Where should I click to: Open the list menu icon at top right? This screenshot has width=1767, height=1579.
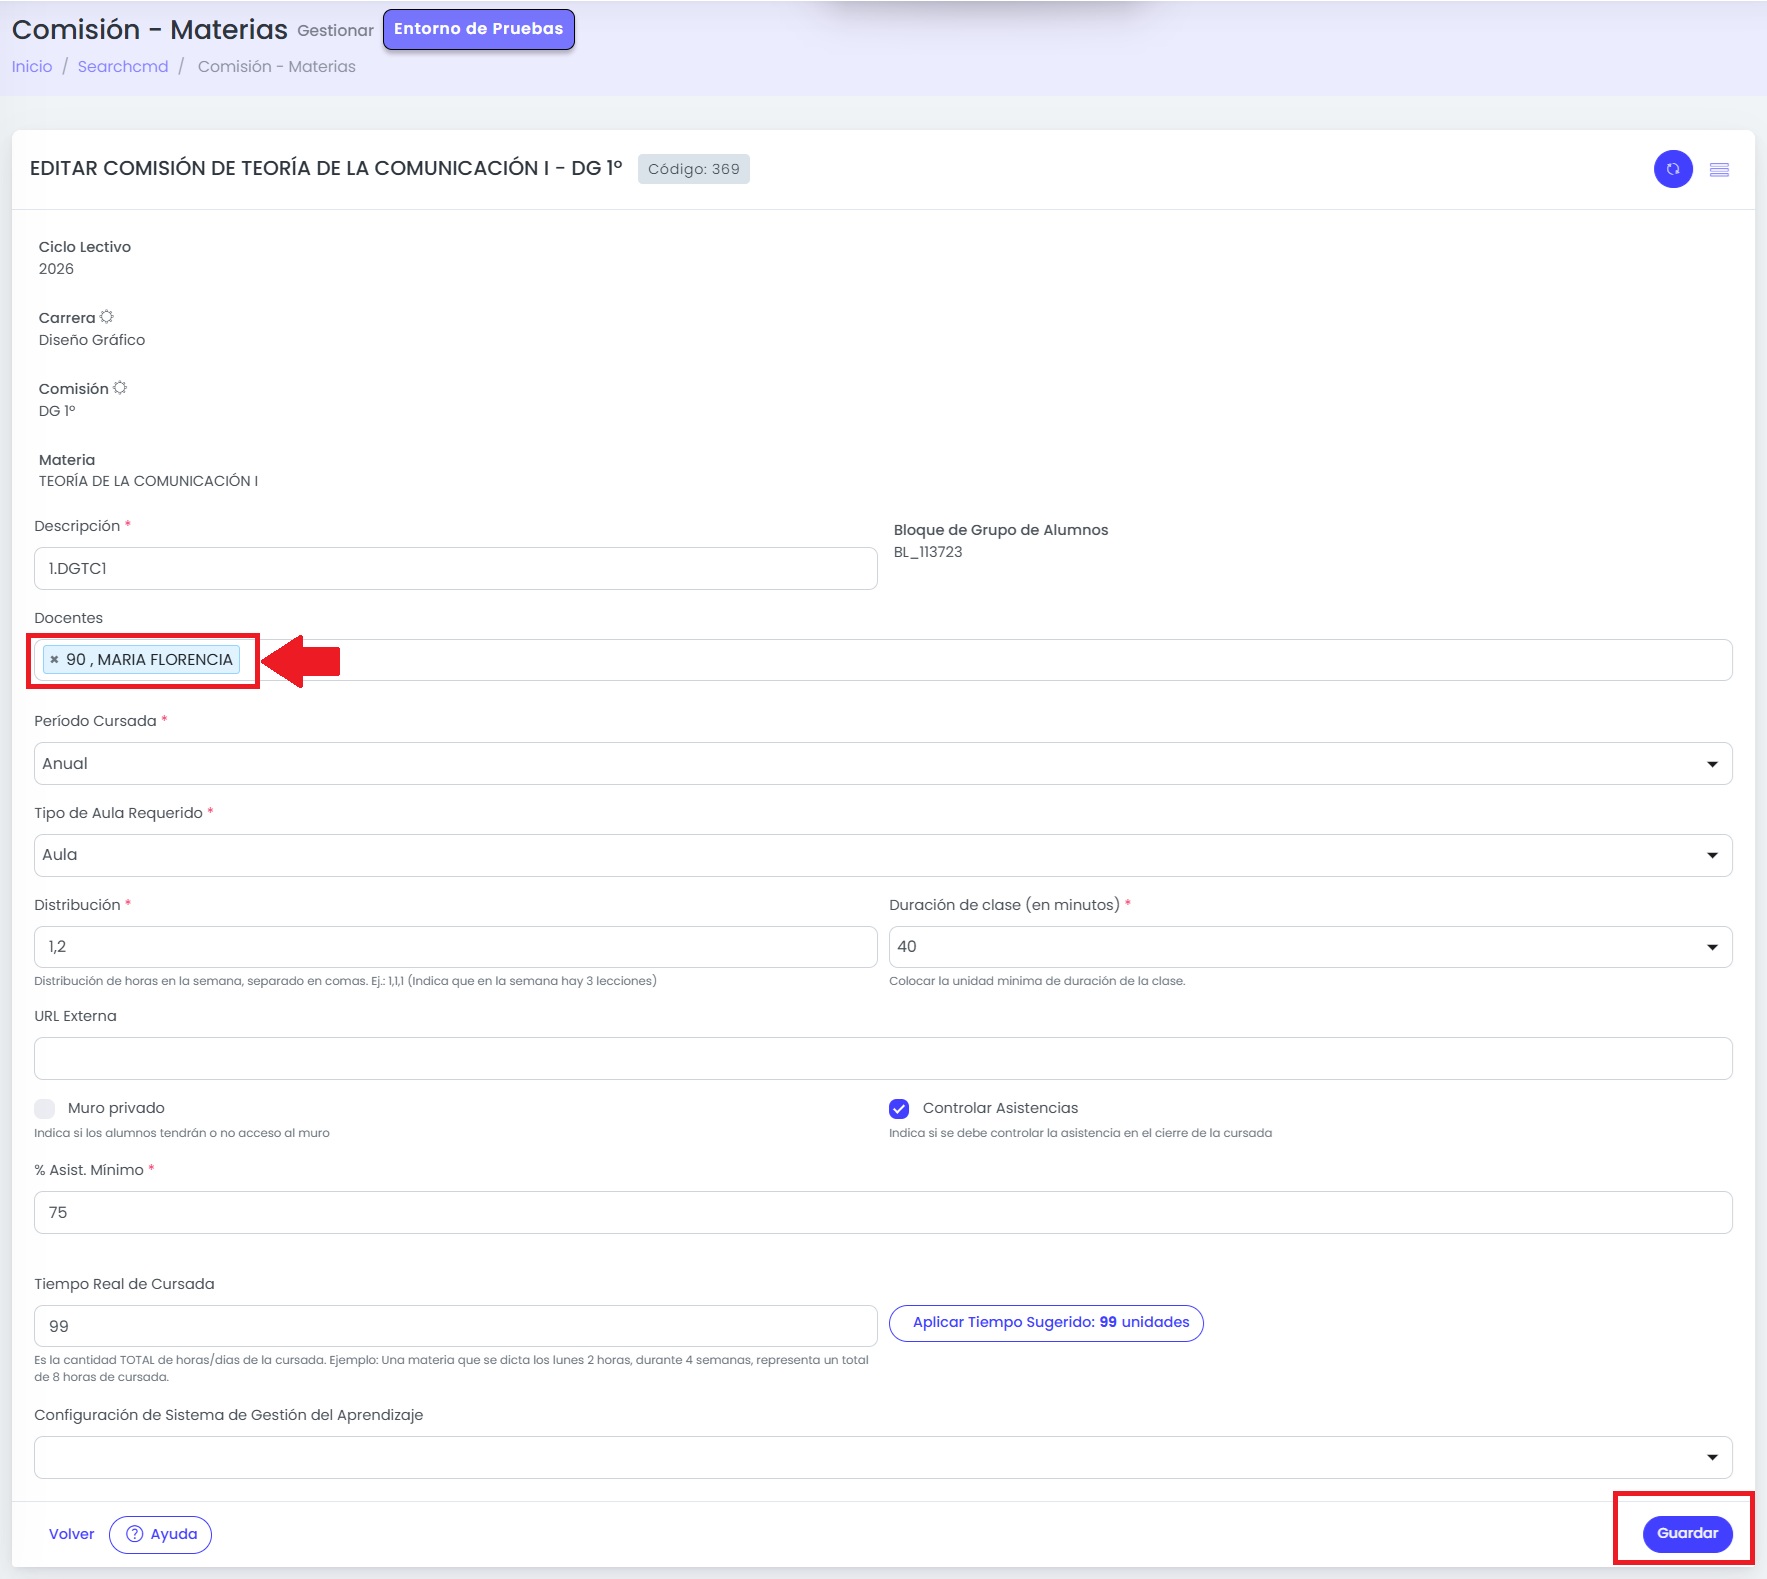click(x=1719, y=170)
